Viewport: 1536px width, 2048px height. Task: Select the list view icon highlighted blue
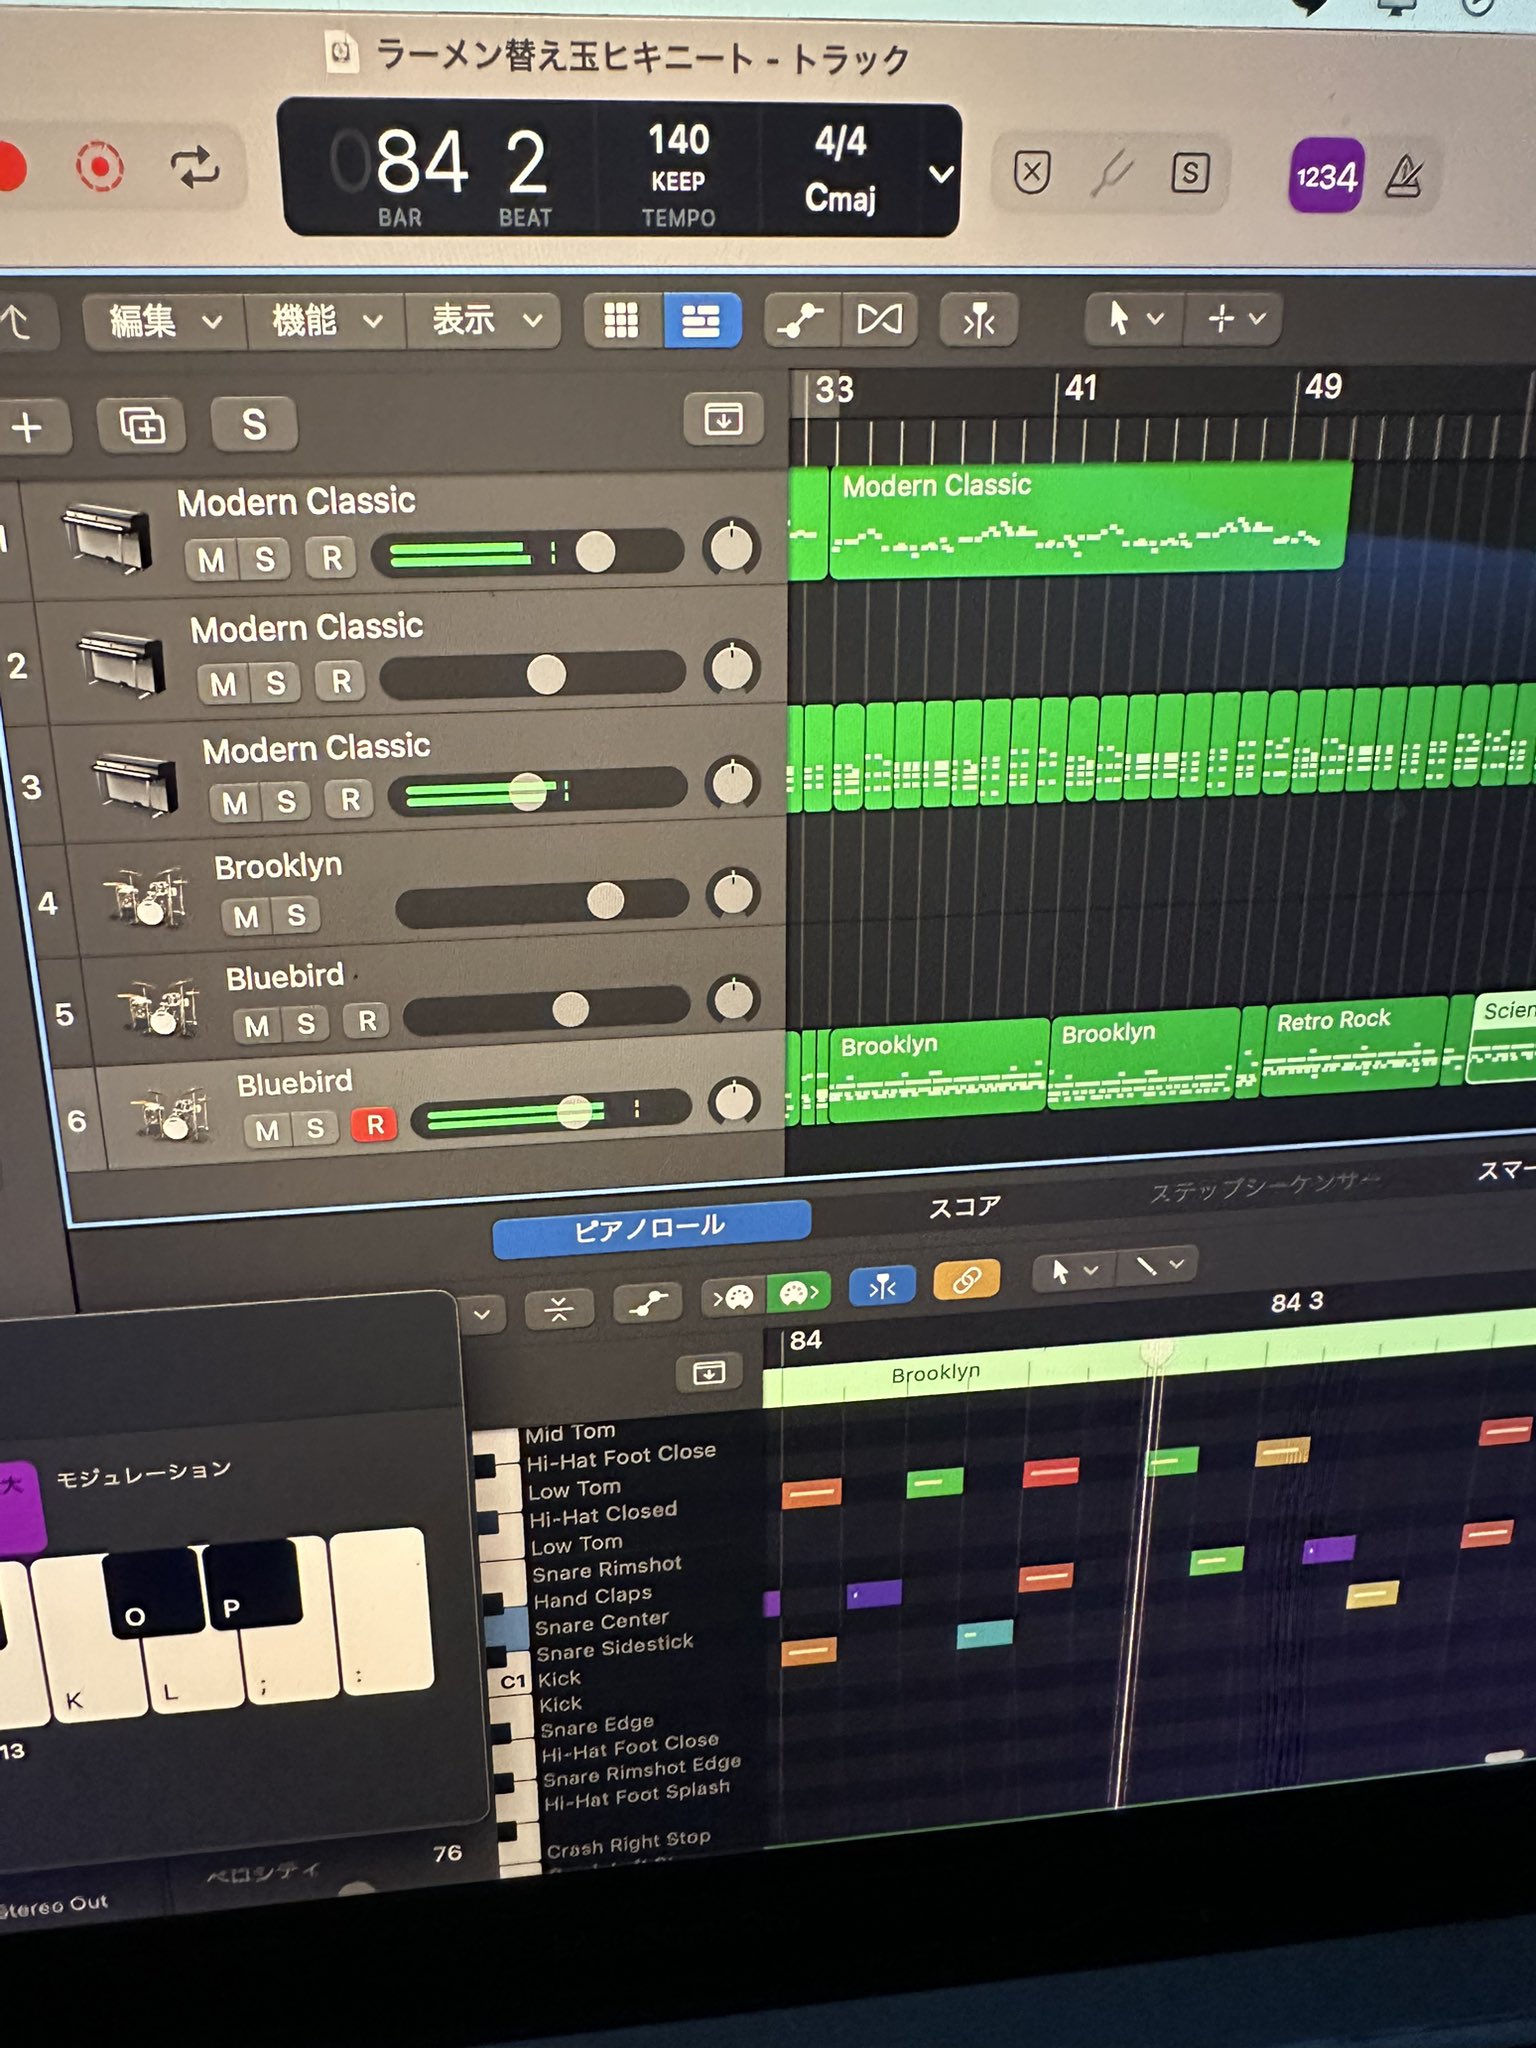click(701, 320)
